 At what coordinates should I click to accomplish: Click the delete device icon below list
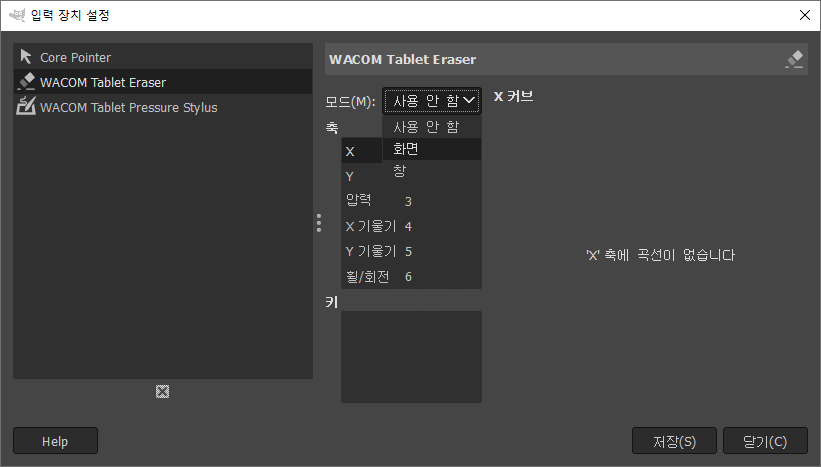(x=162, y=392)
